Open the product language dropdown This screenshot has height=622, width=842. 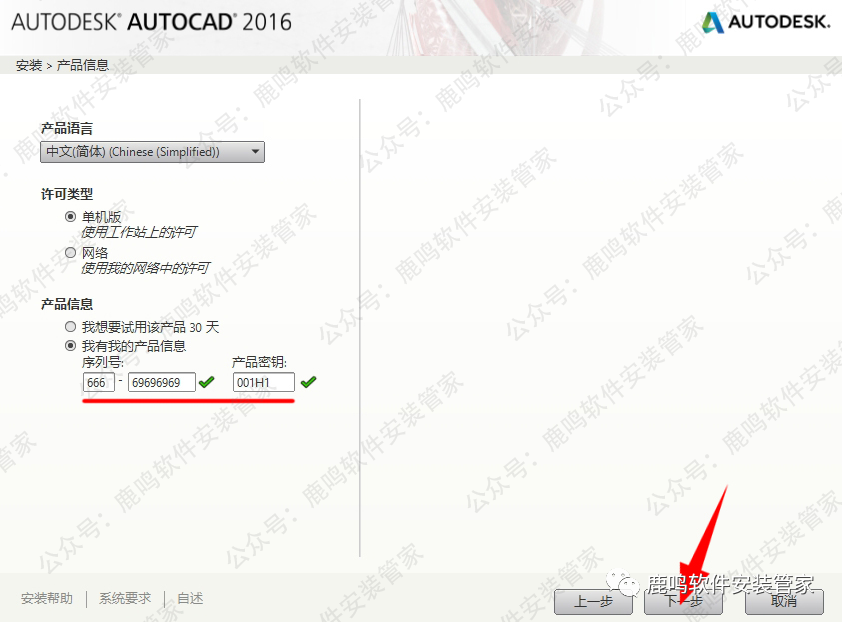(153, 152)
